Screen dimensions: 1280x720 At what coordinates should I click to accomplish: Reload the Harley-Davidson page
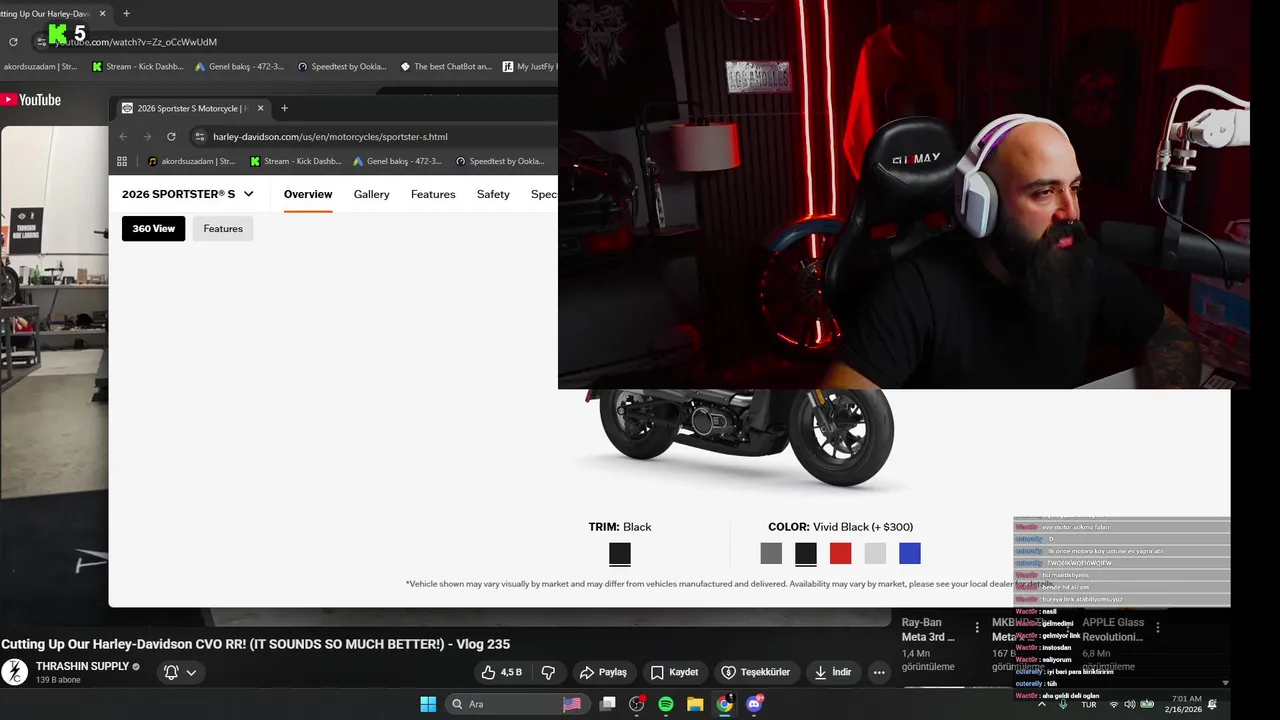point(171,137)
